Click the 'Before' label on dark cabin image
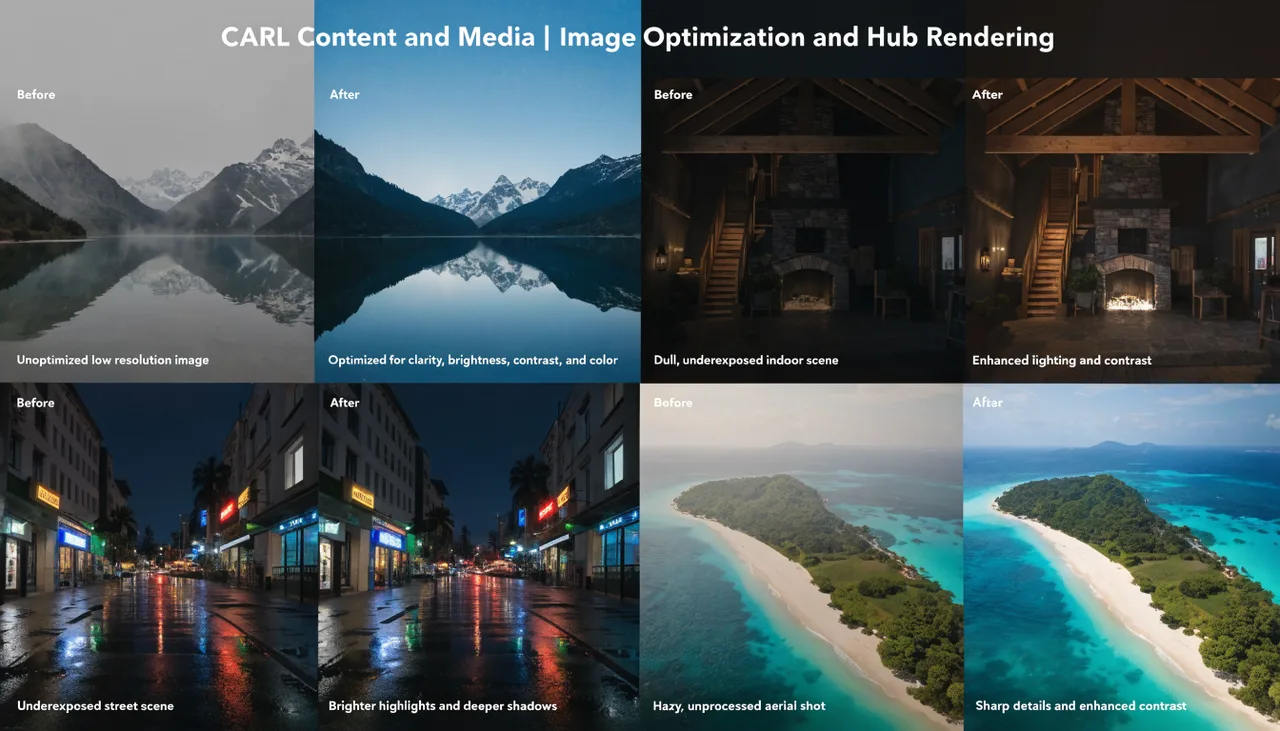 673,95
